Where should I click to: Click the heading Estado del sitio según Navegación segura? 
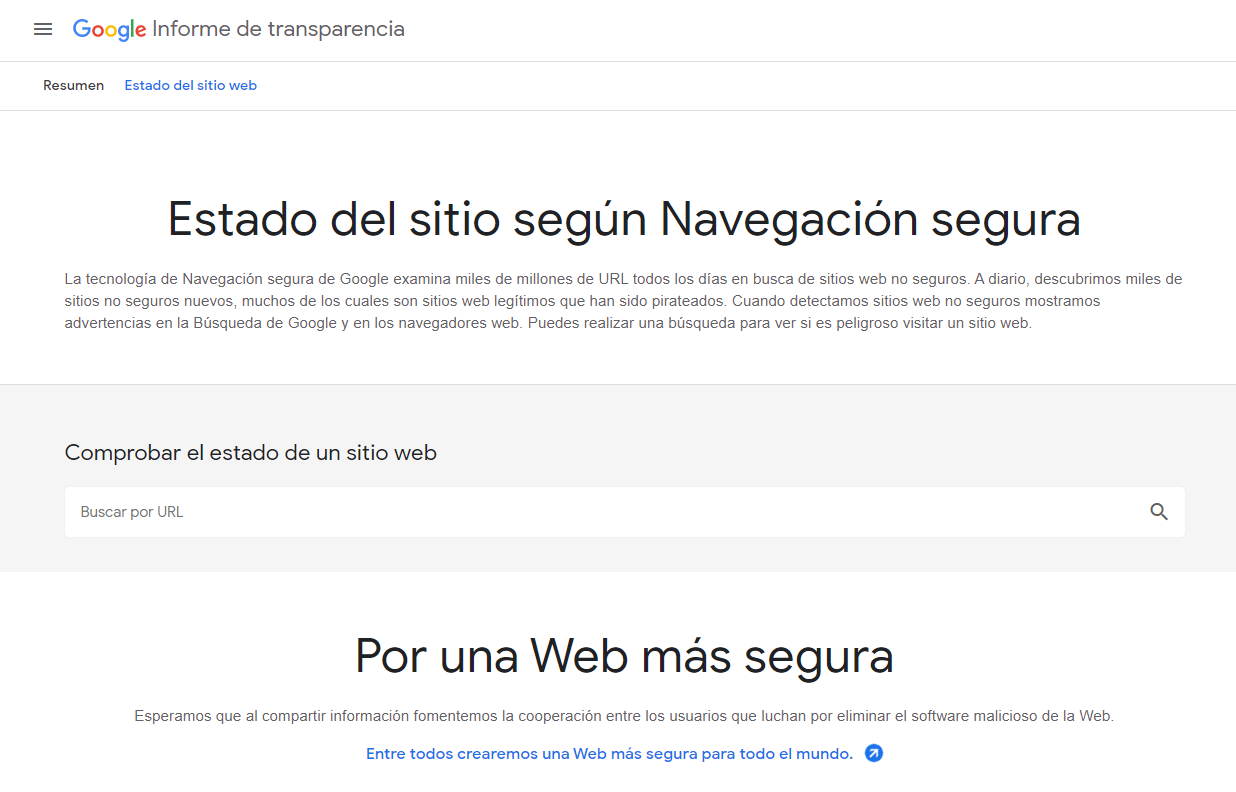[624, 219]
